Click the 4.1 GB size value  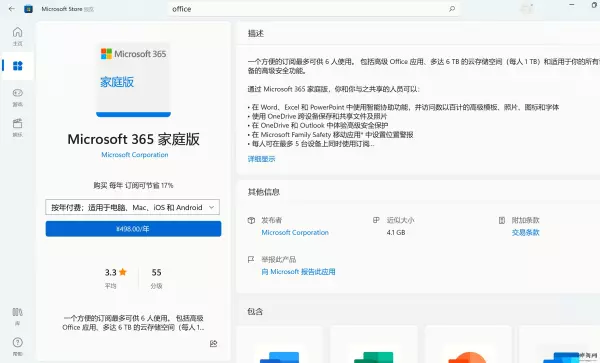tap(396, 232)
